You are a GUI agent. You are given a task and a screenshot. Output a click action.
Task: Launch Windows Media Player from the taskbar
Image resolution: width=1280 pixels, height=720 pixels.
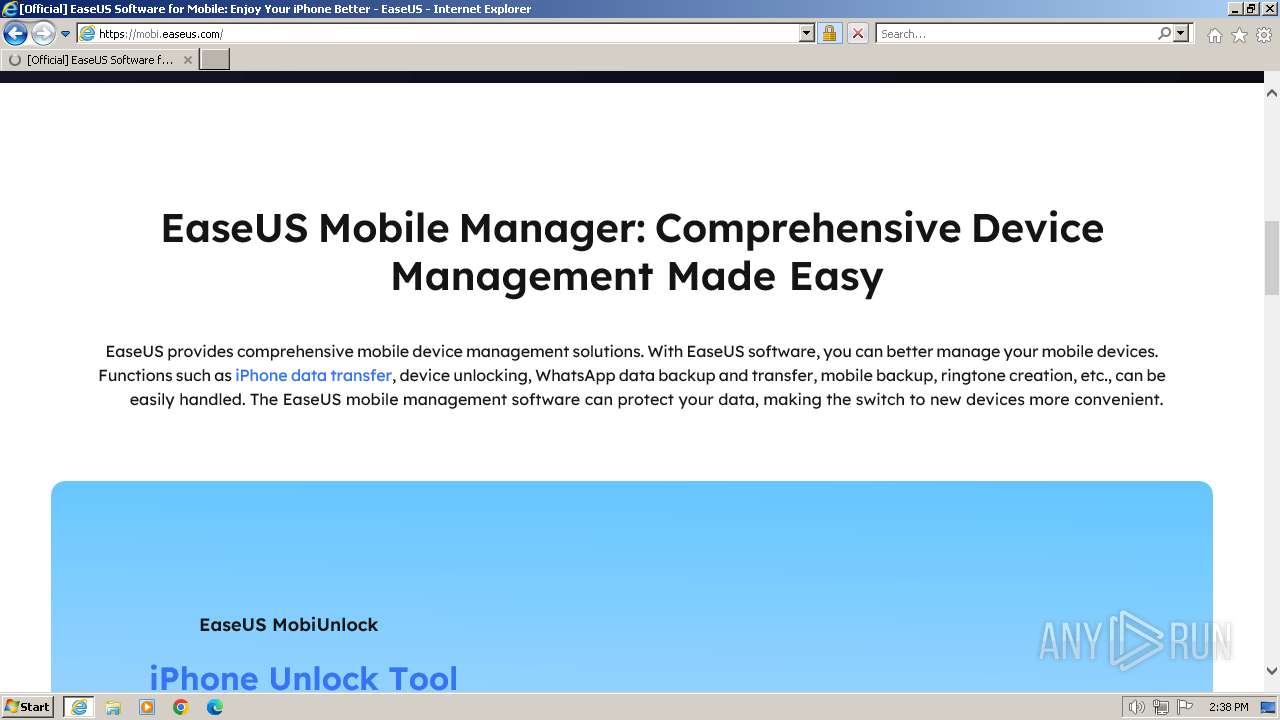click(x=147, y=707)
